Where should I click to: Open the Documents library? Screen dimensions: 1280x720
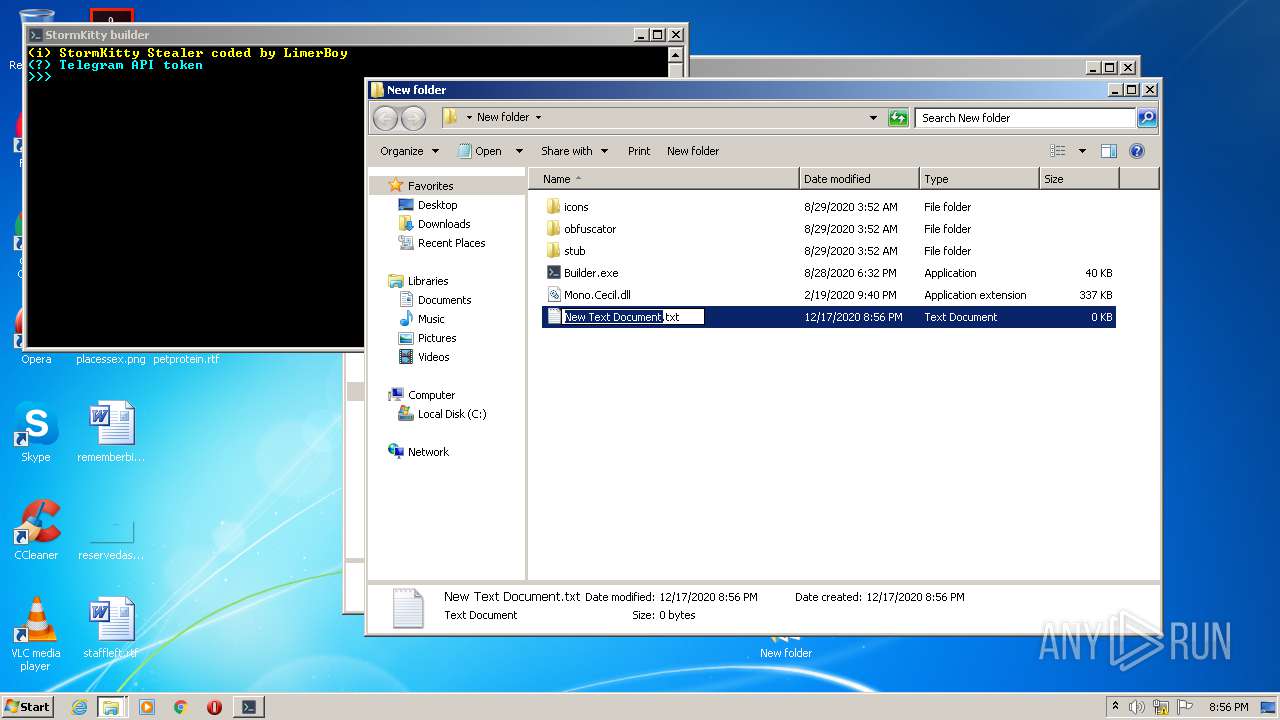click(436, 300)
